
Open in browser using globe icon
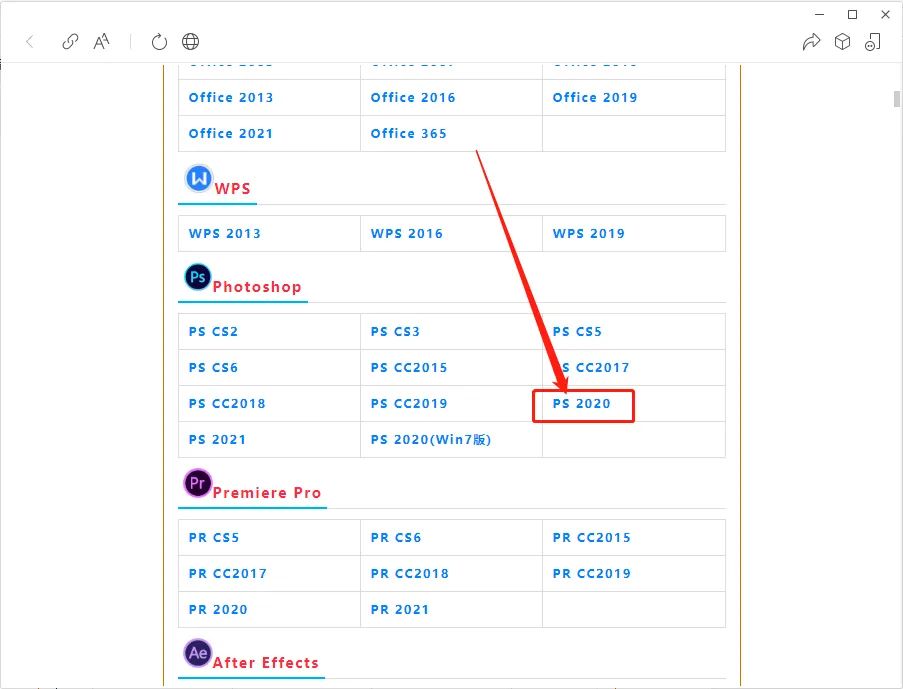coord(191,41)
